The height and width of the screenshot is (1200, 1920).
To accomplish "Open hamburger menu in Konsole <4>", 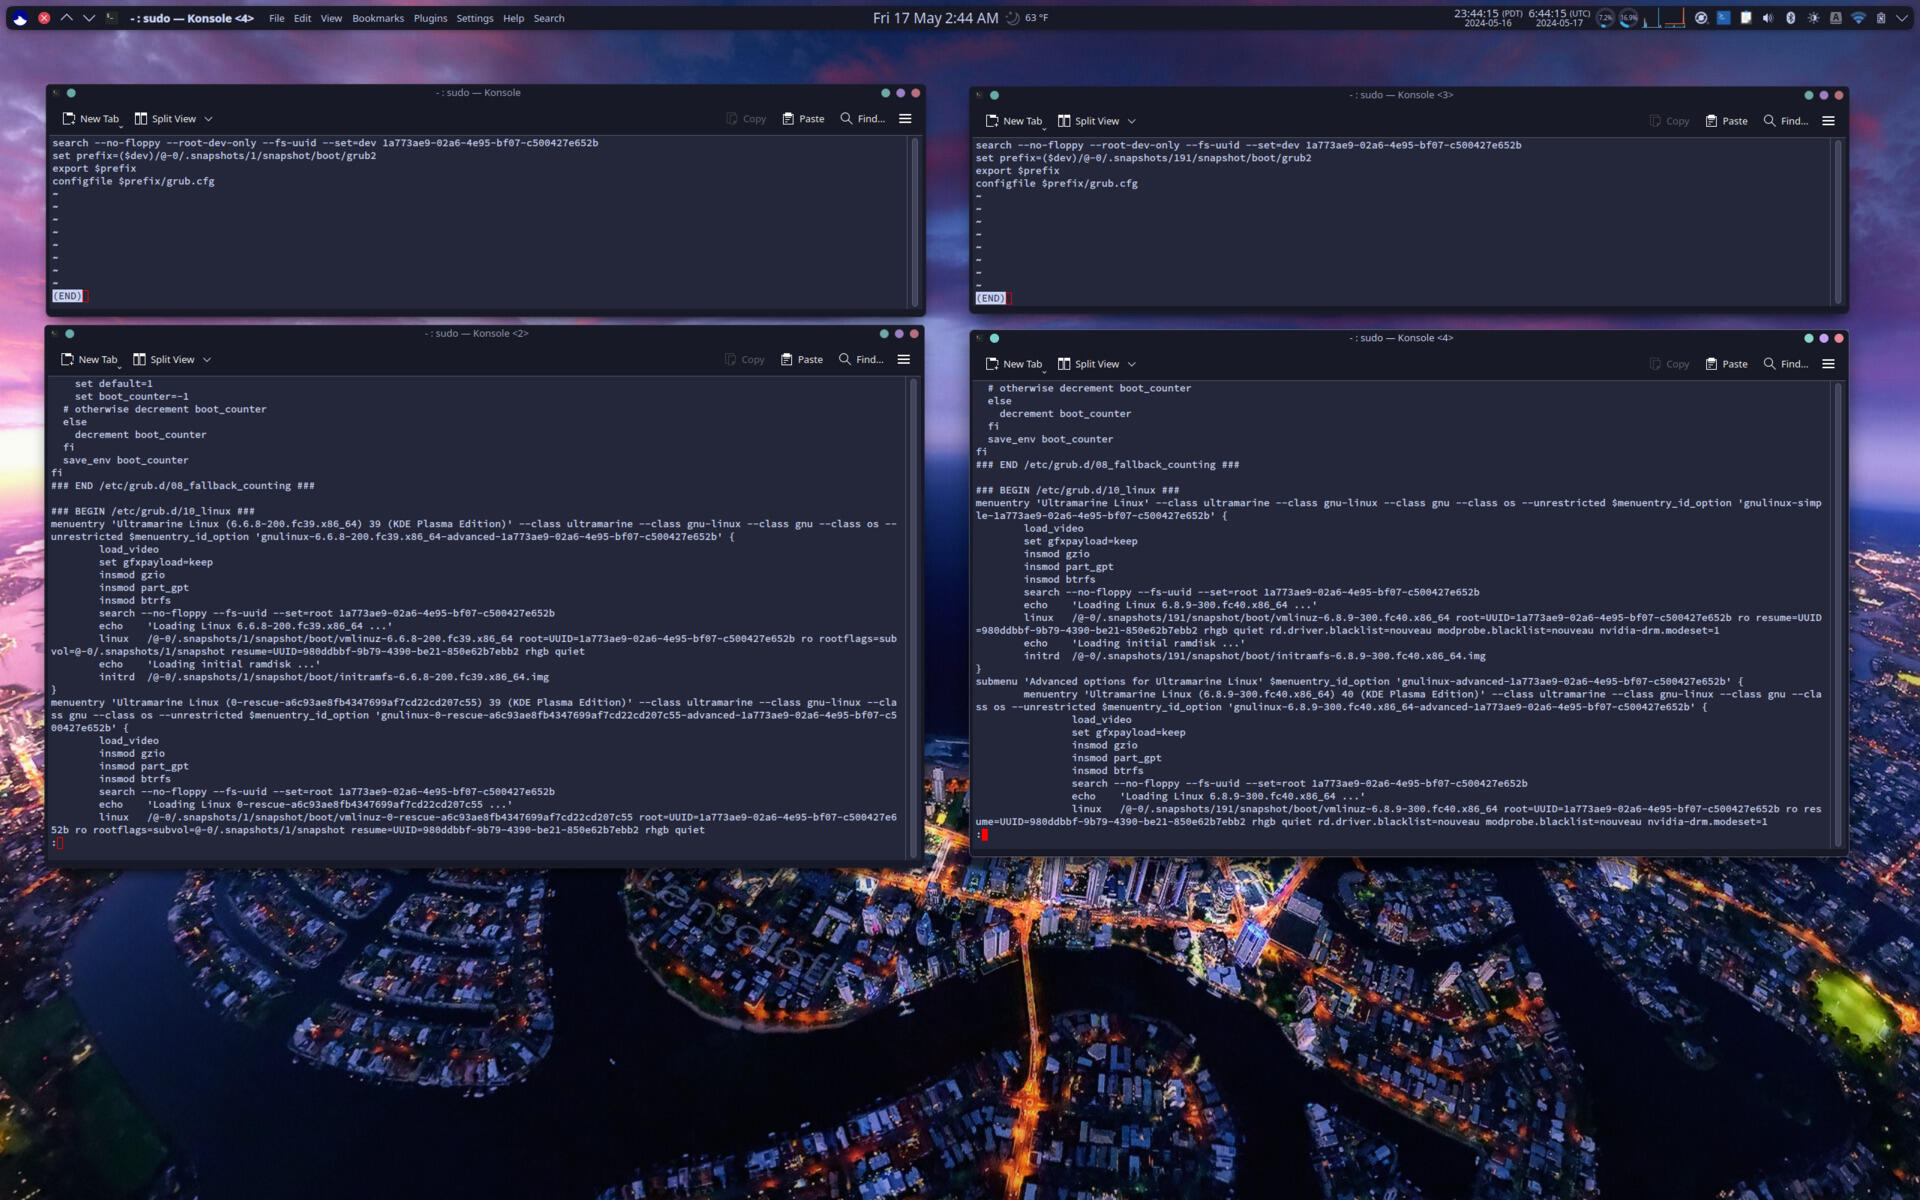I will pos(1829,364).
